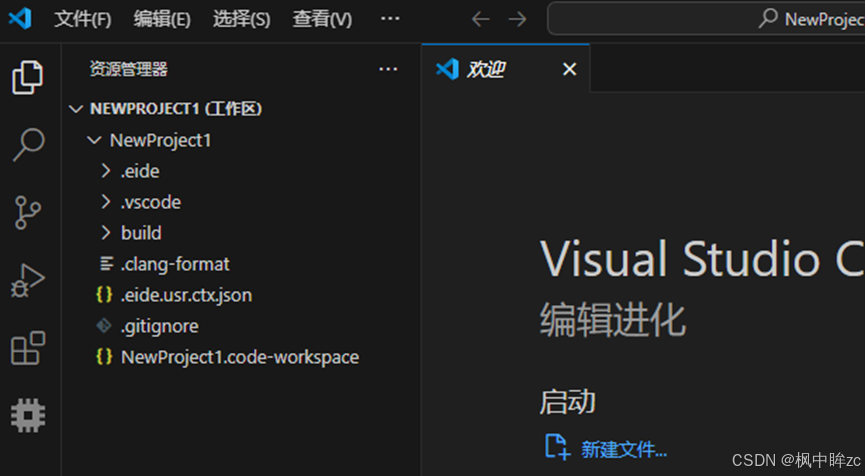This screenshot has height=476, width=865.
Task: Collapse the NewProject1 folder chevron
Action: pos(94,140)
